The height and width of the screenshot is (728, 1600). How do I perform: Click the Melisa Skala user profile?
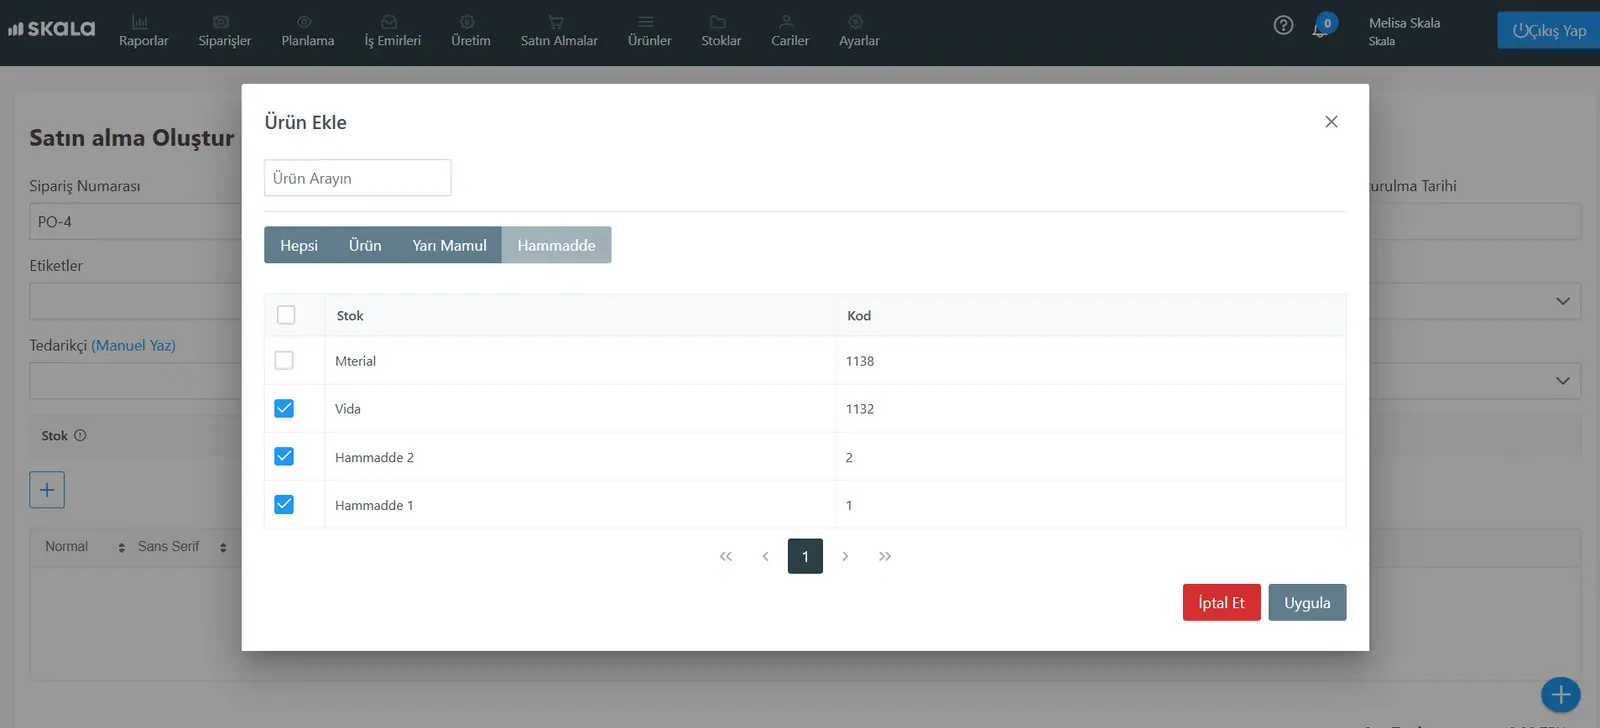coord(1404,31)
